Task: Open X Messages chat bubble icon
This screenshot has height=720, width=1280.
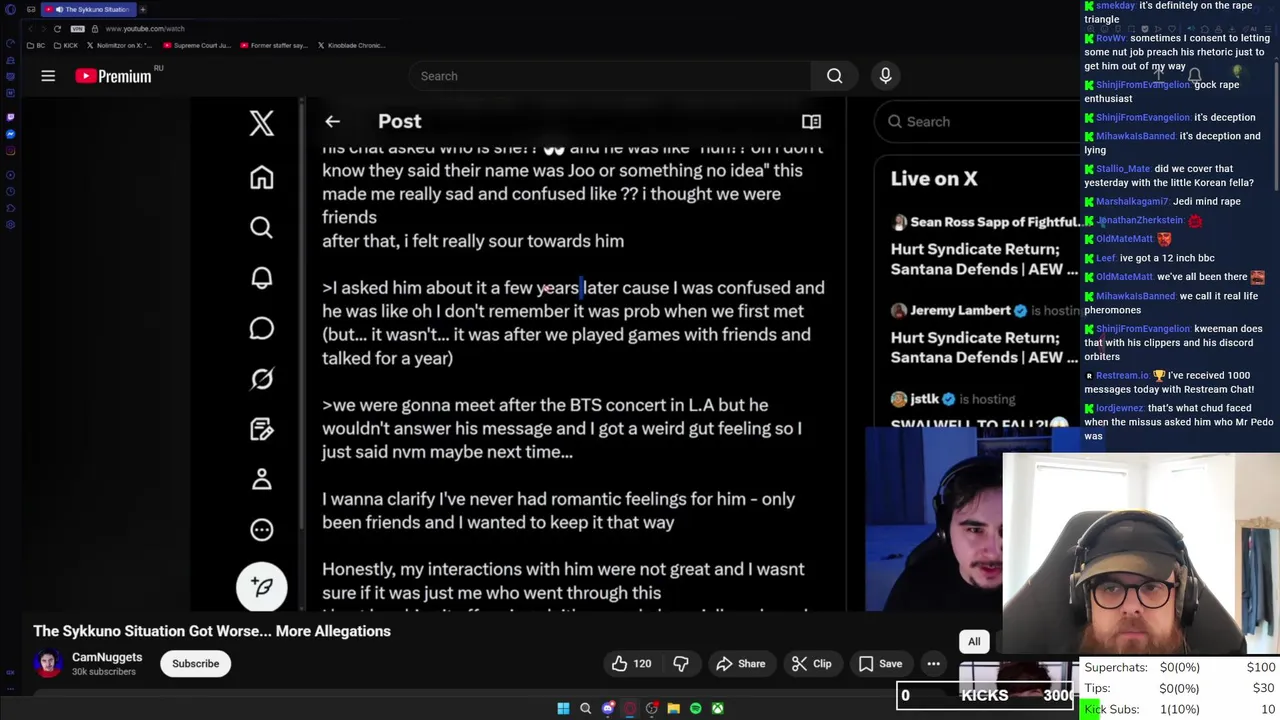Action: point(261,329)
